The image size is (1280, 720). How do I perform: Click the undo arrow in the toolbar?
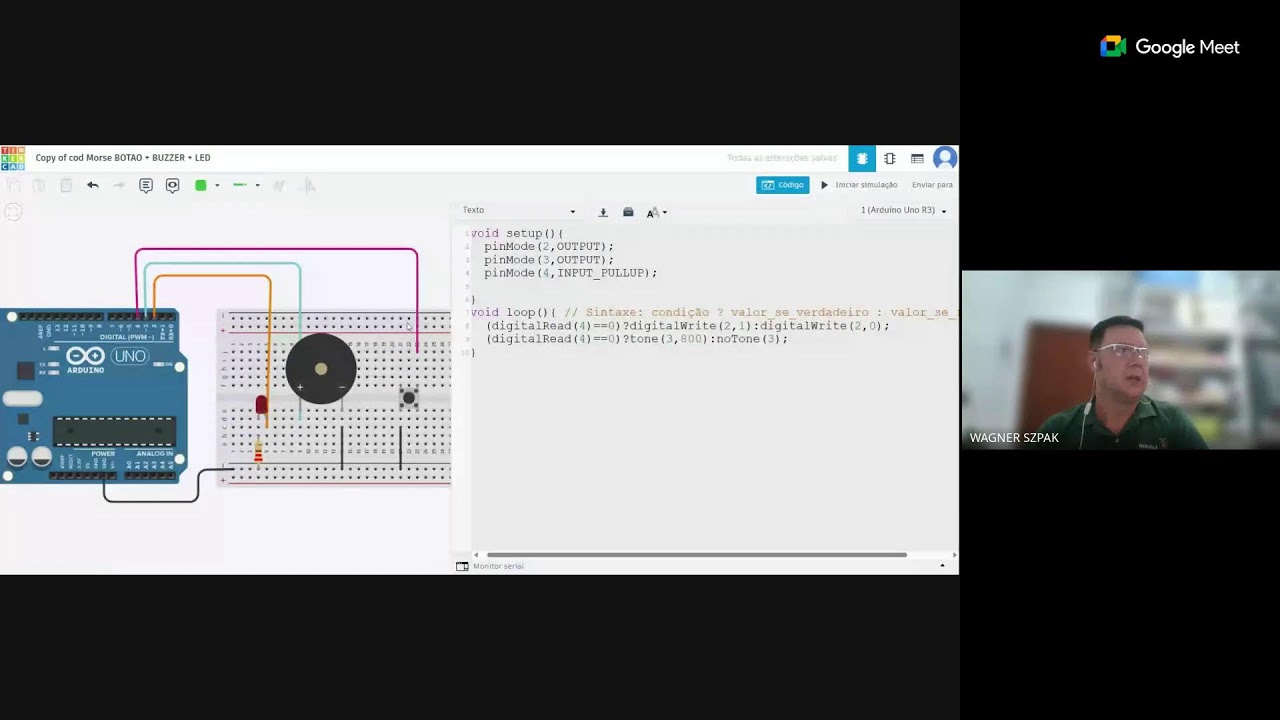[x=92, y=185]
